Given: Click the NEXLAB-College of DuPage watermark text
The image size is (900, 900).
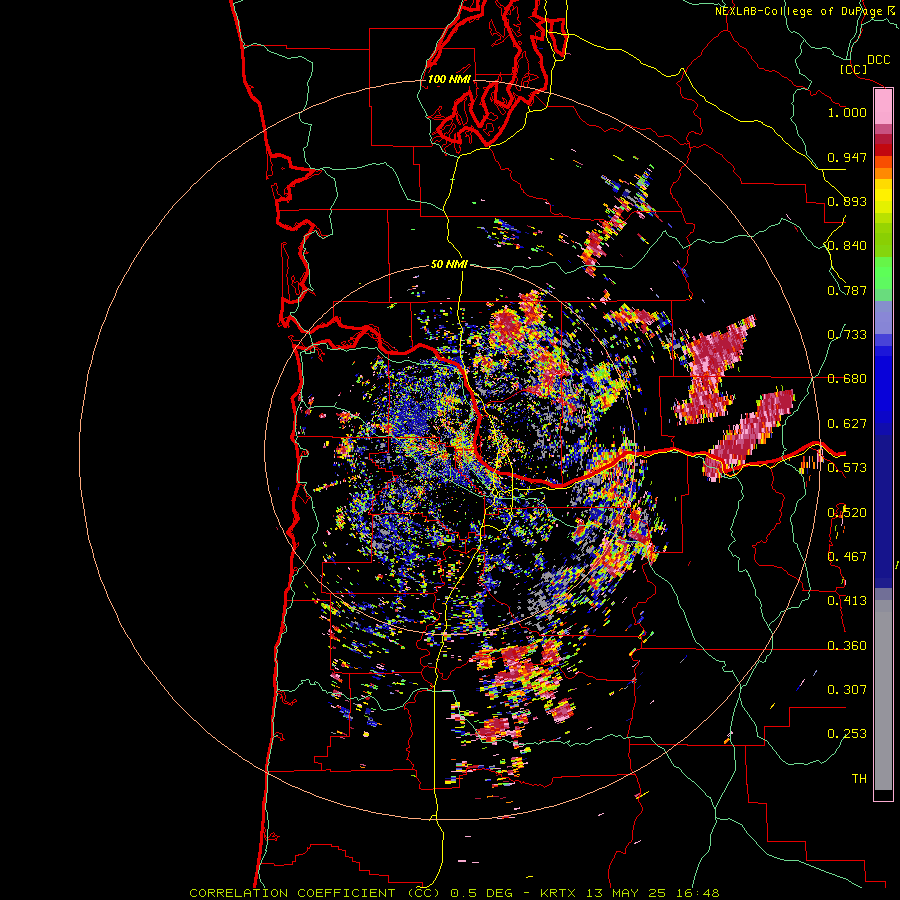Looking at the screenshot, I should (800, 11).
